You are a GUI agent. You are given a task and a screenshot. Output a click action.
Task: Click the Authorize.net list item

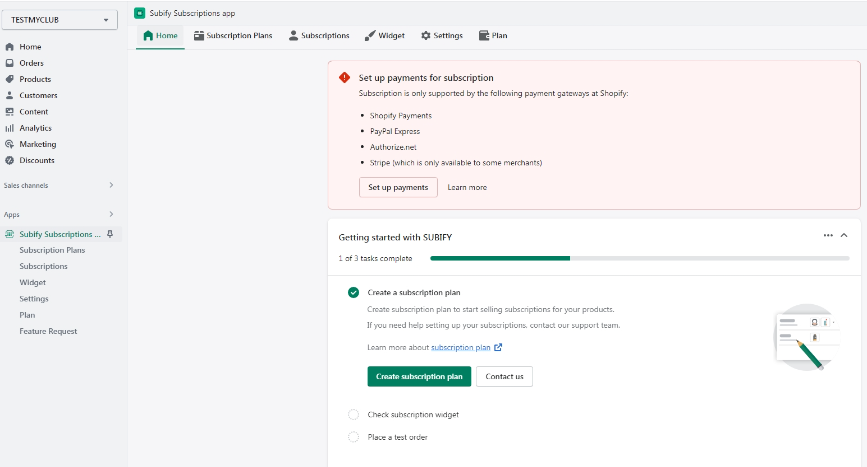click(393, 147)
